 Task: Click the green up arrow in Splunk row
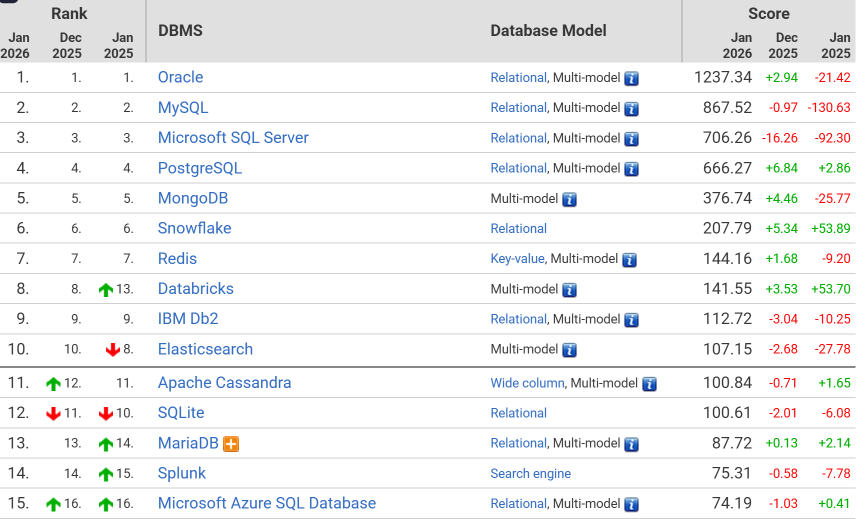pyautogui.click(x=105, y=474)
